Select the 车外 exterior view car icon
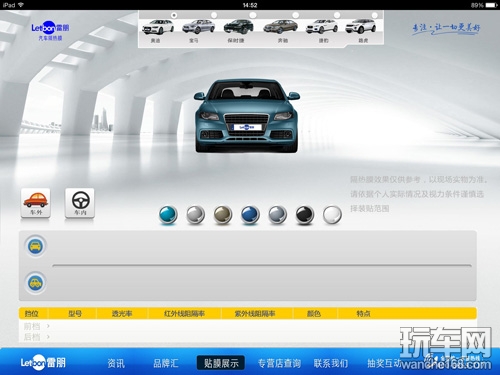The width and height of the screenshot is (500, 375). coord(36,203)
